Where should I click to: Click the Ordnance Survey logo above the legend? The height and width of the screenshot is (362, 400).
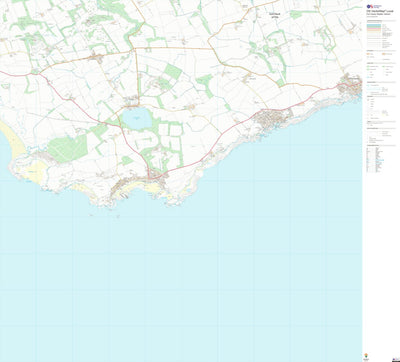[x=374, y=6]
